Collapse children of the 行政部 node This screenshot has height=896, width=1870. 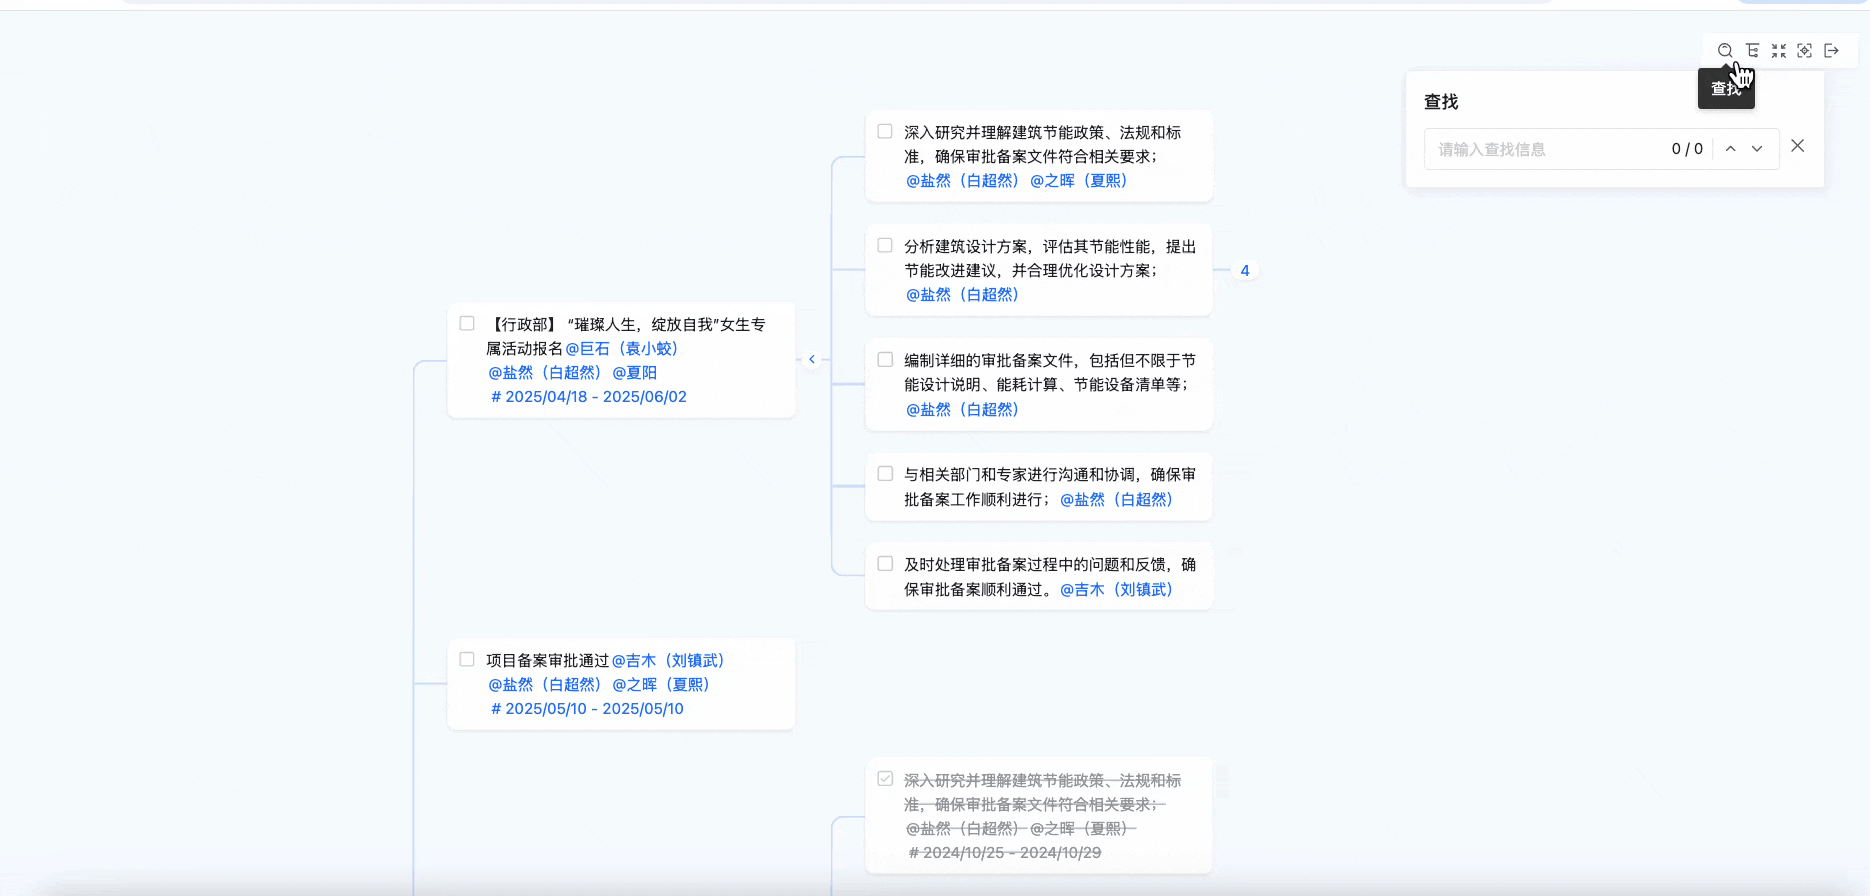click(812, 359)
